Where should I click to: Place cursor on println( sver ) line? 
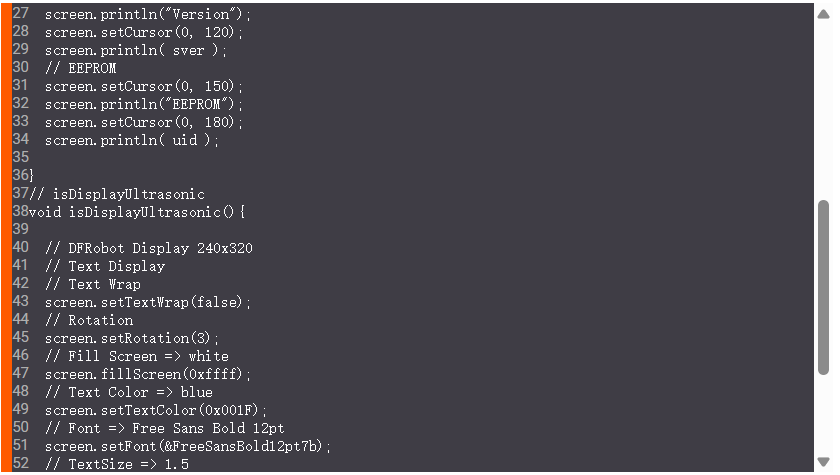(136, 50)
